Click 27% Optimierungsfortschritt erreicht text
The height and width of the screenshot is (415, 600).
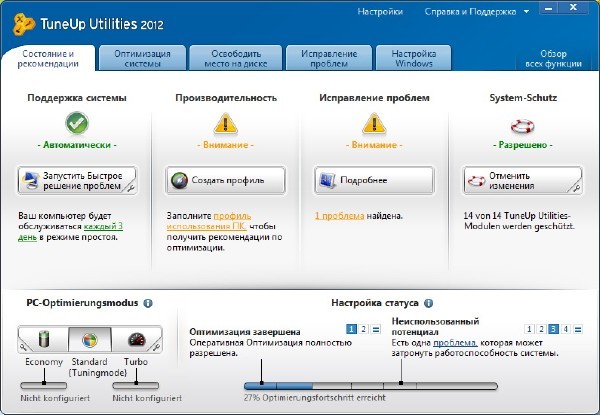315,398
